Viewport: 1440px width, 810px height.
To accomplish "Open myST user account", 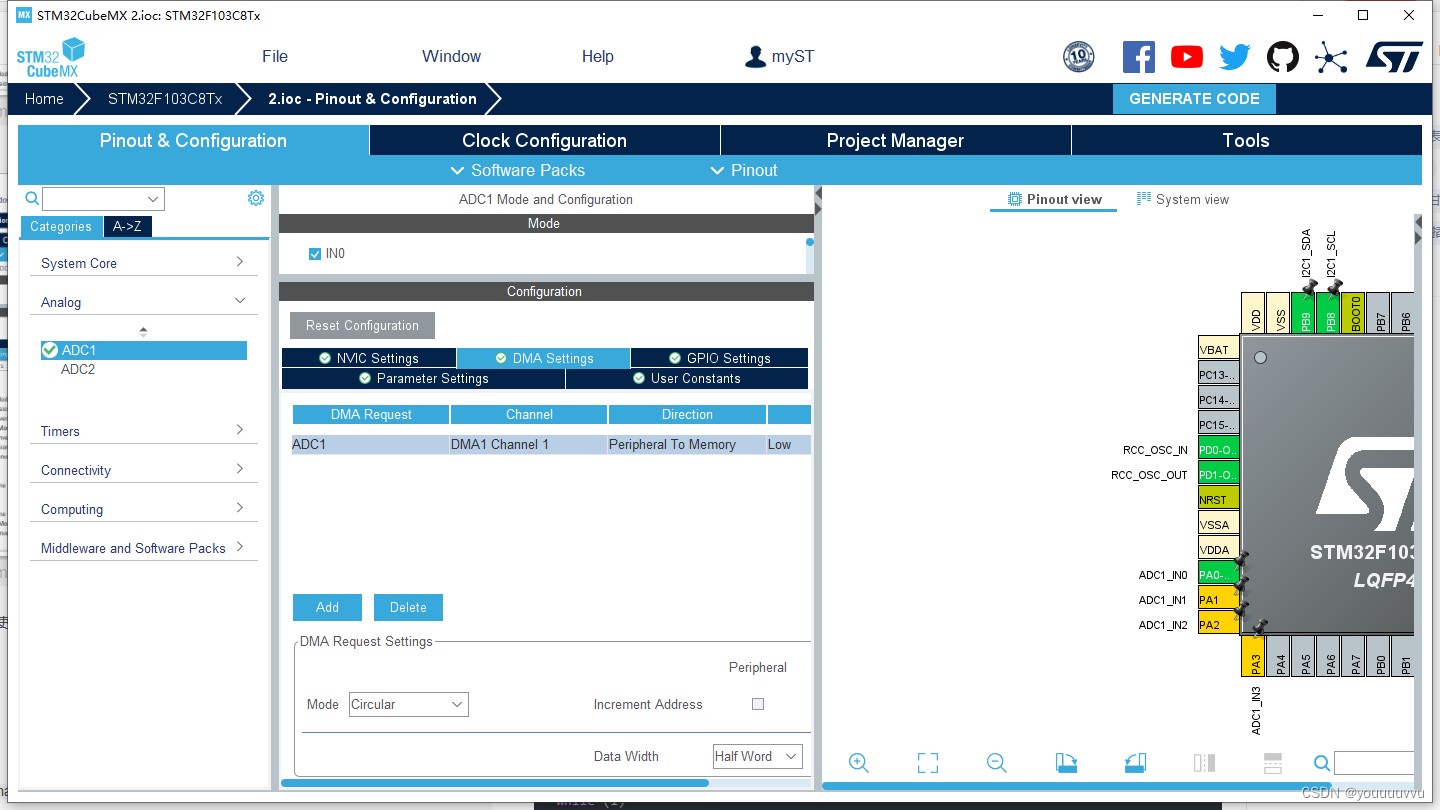I will pyautogui.click(x=780, y=57).
